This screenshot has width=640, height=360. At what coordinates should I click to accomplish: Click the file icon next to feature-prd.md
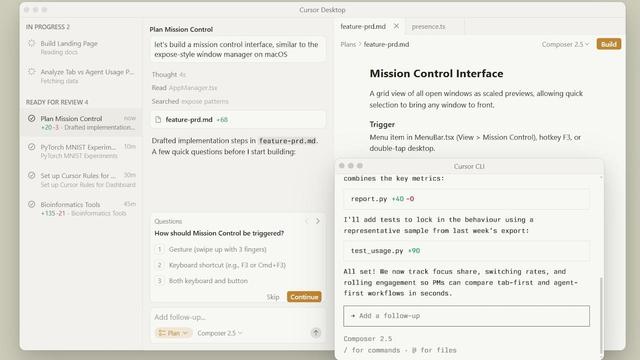158,120
